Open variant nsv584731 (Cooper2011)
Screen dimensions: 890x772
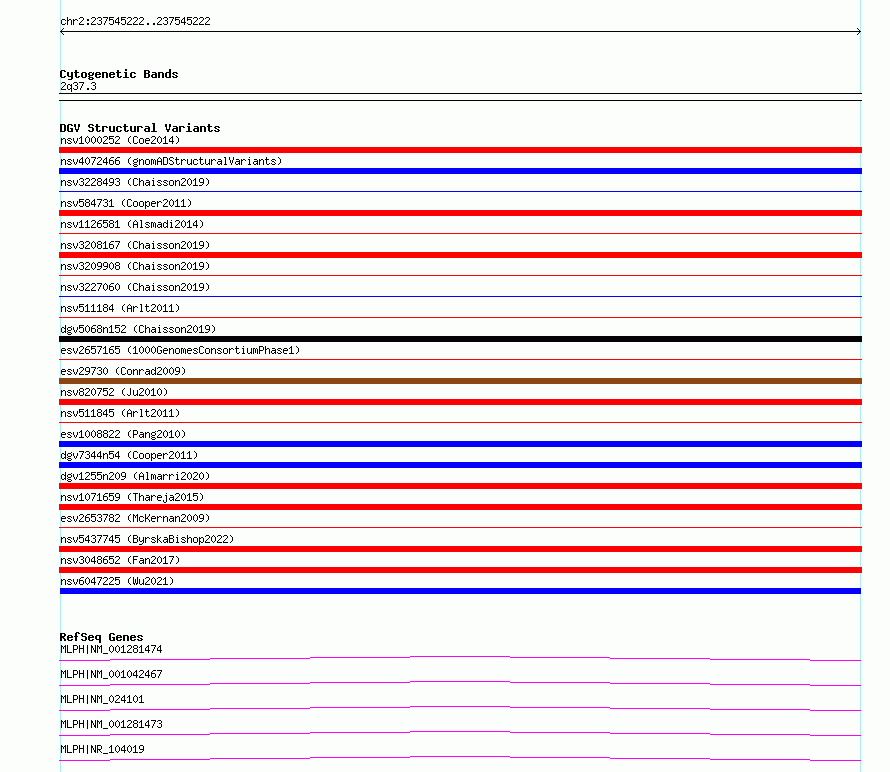pyautogui.click(x=126, y=203)
